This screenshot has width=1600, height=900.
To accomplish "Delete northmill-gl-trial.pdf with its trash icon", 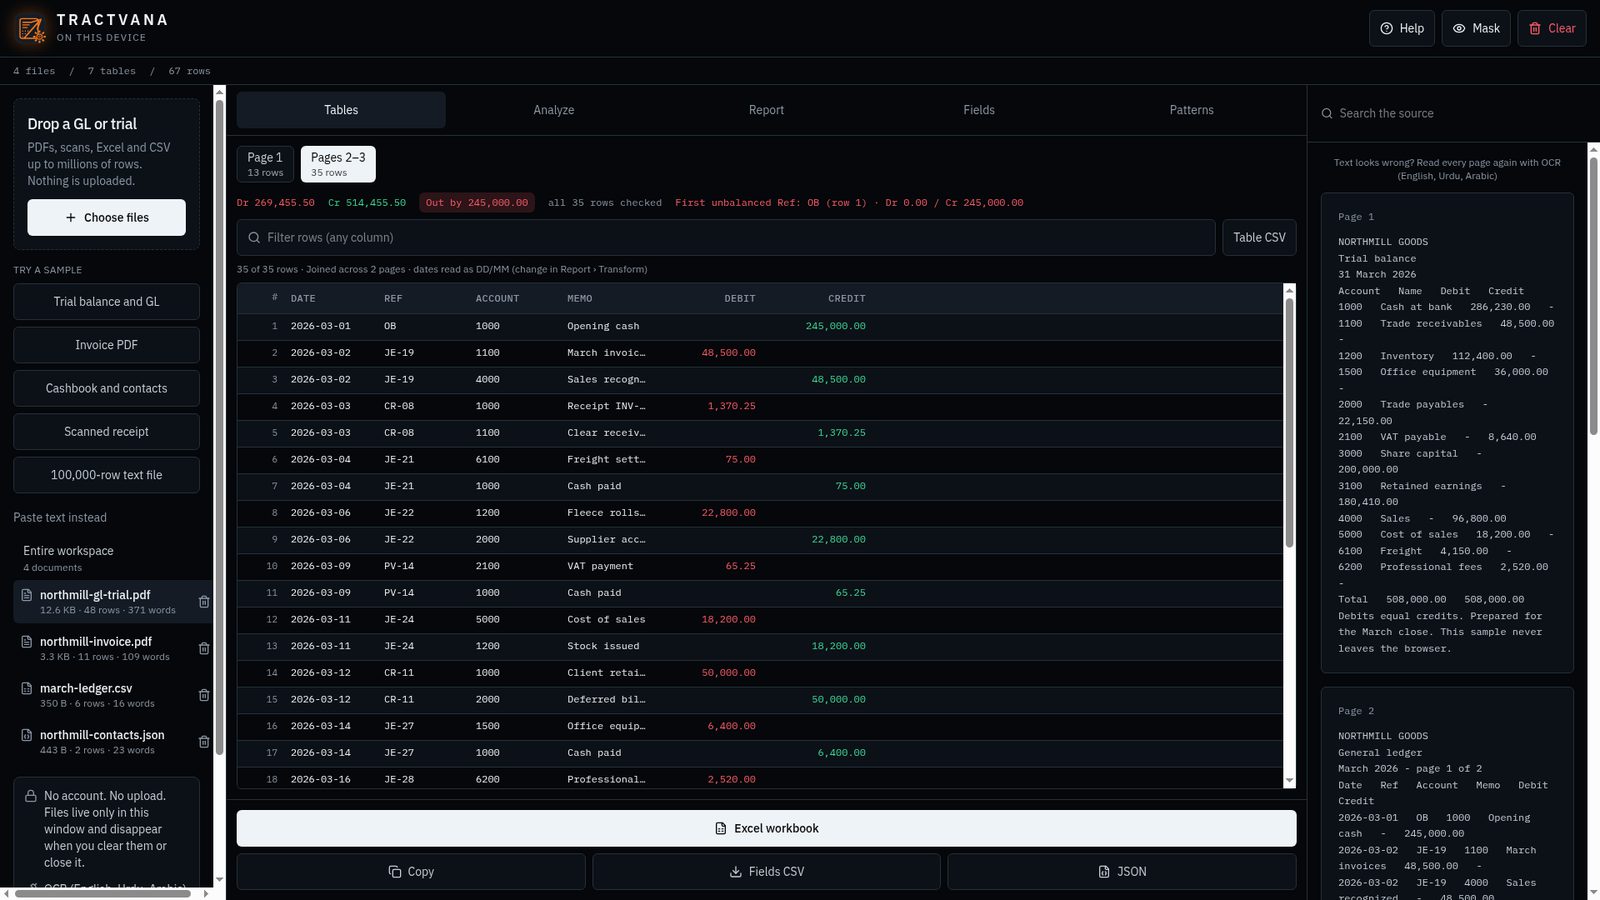I will tap(204, 602).
